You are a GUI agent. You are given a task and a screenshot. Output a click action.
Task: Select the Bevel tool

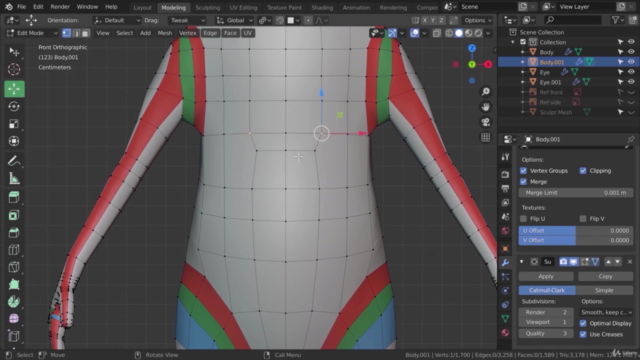coord(14,232)
